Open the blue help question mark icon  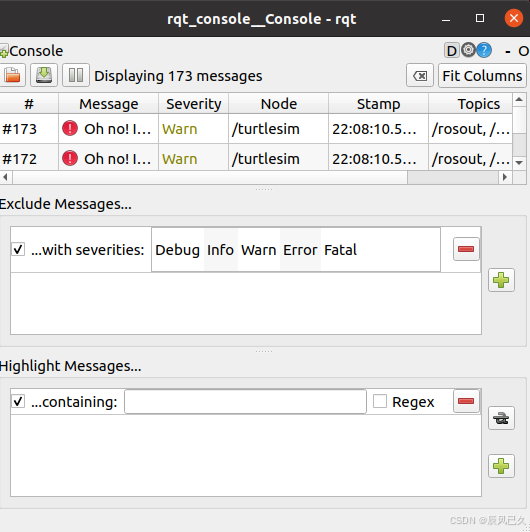[484, 50]
